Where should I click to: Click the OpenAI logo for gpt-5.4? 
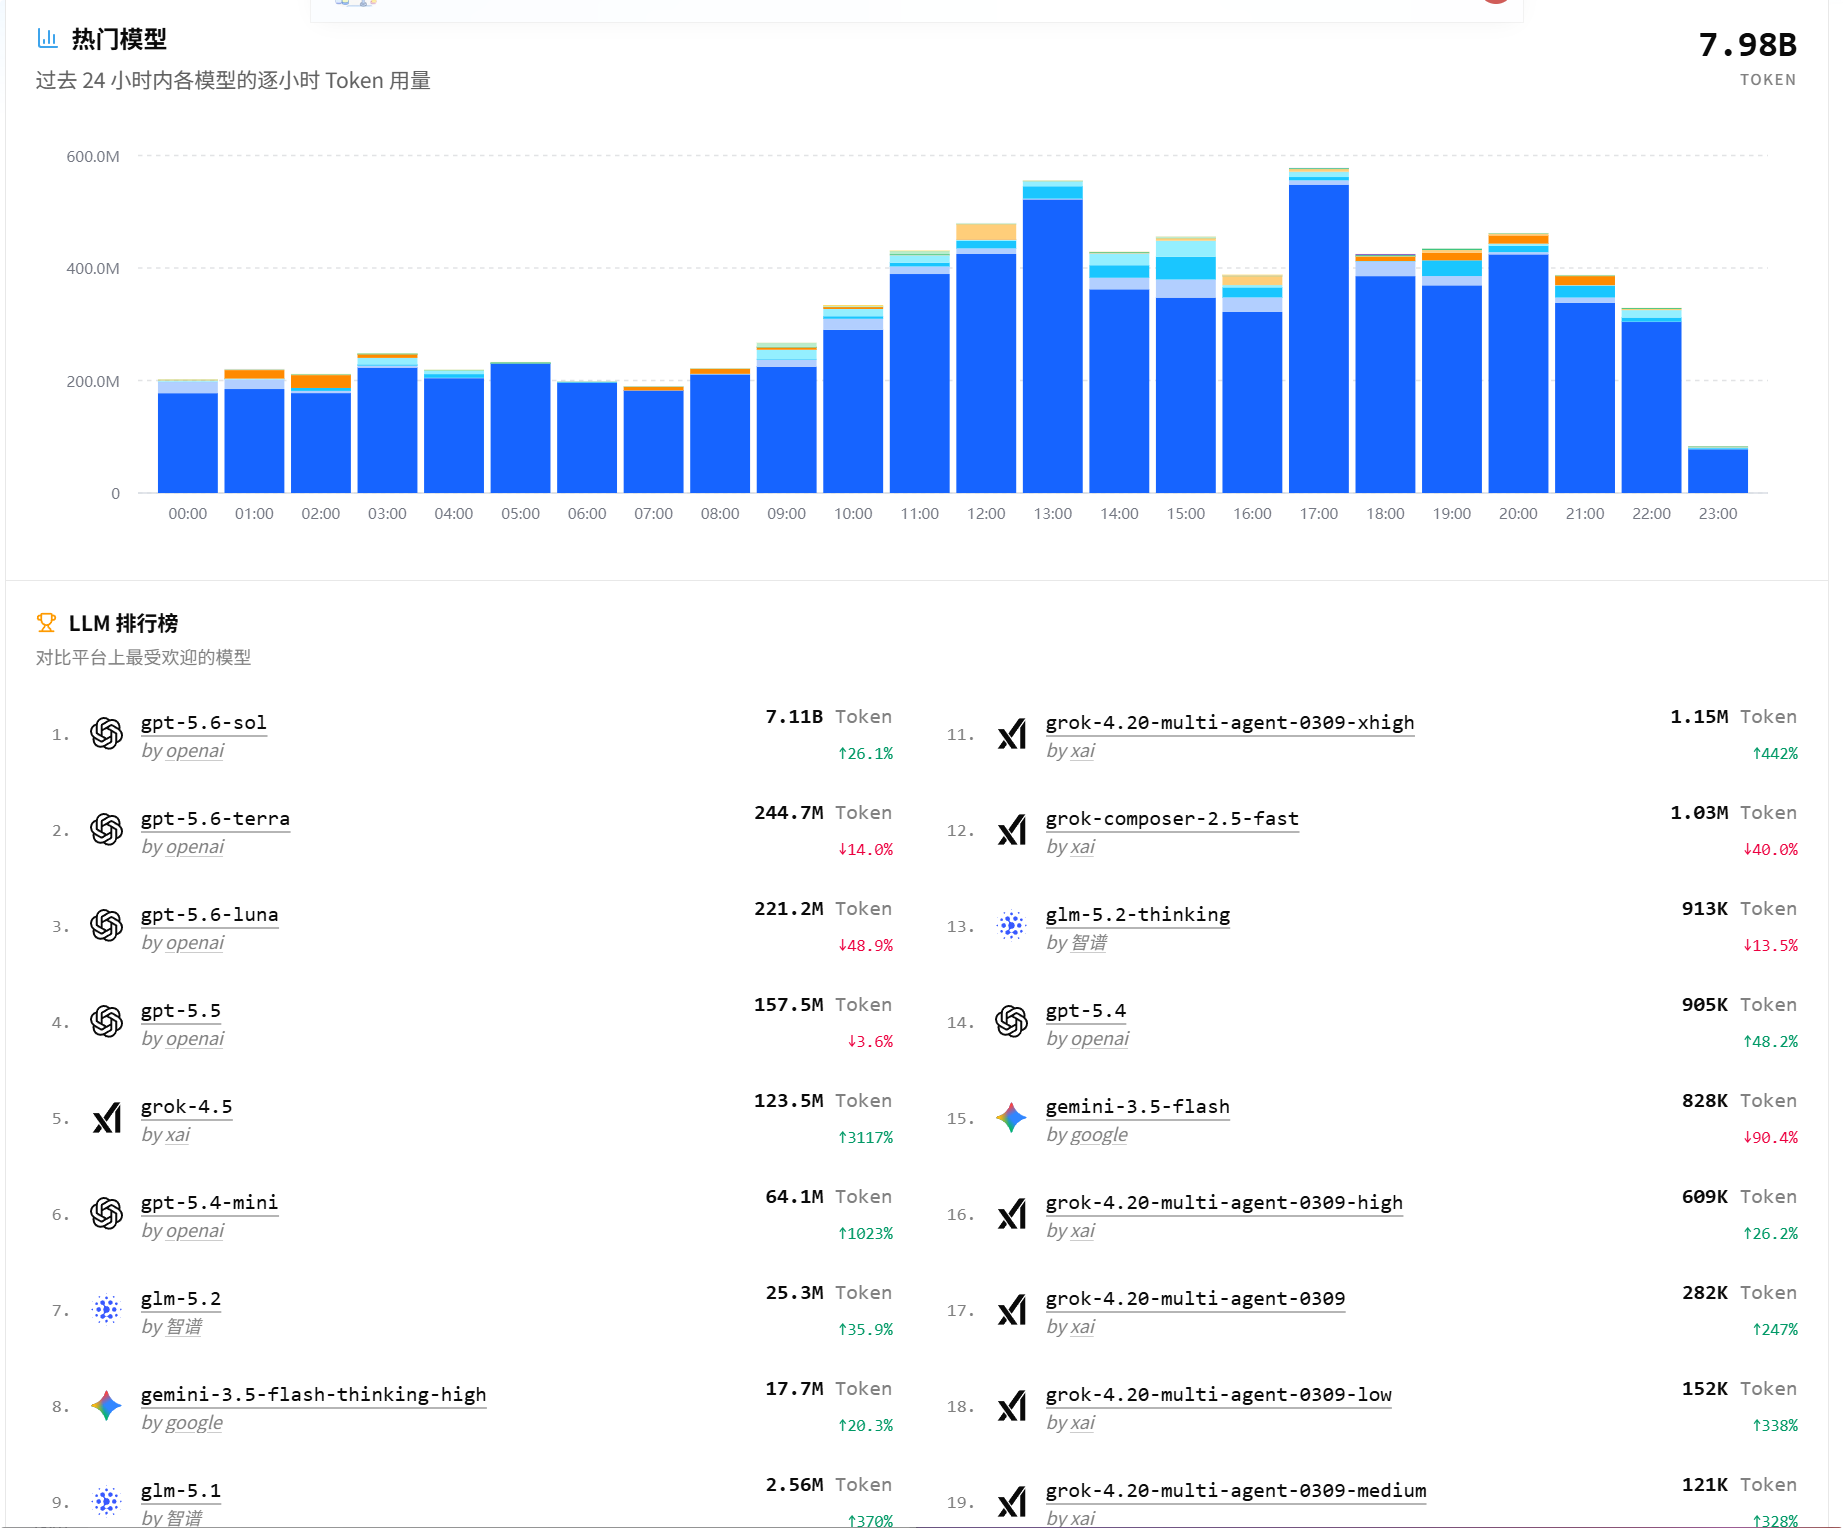click(x=1012, y=1022)
